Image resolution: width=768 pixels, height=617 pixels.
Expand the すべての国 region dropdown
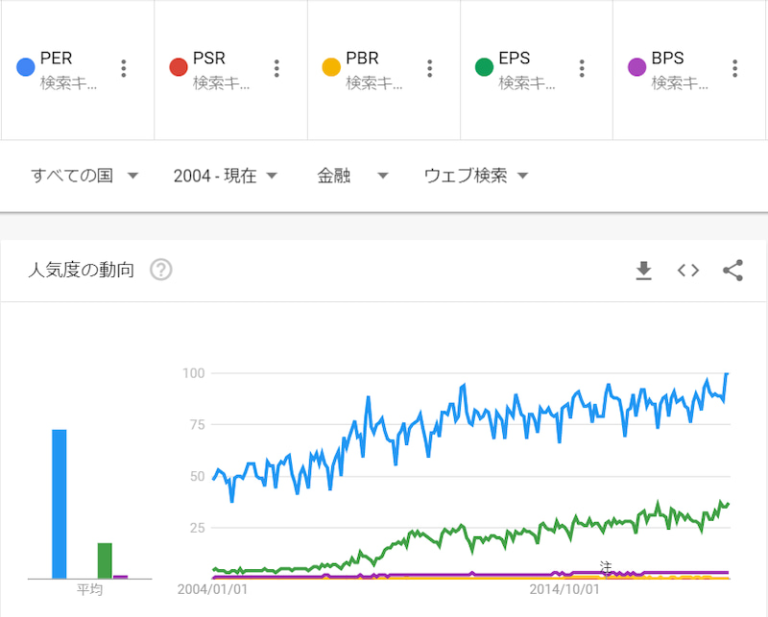[85, 176]
